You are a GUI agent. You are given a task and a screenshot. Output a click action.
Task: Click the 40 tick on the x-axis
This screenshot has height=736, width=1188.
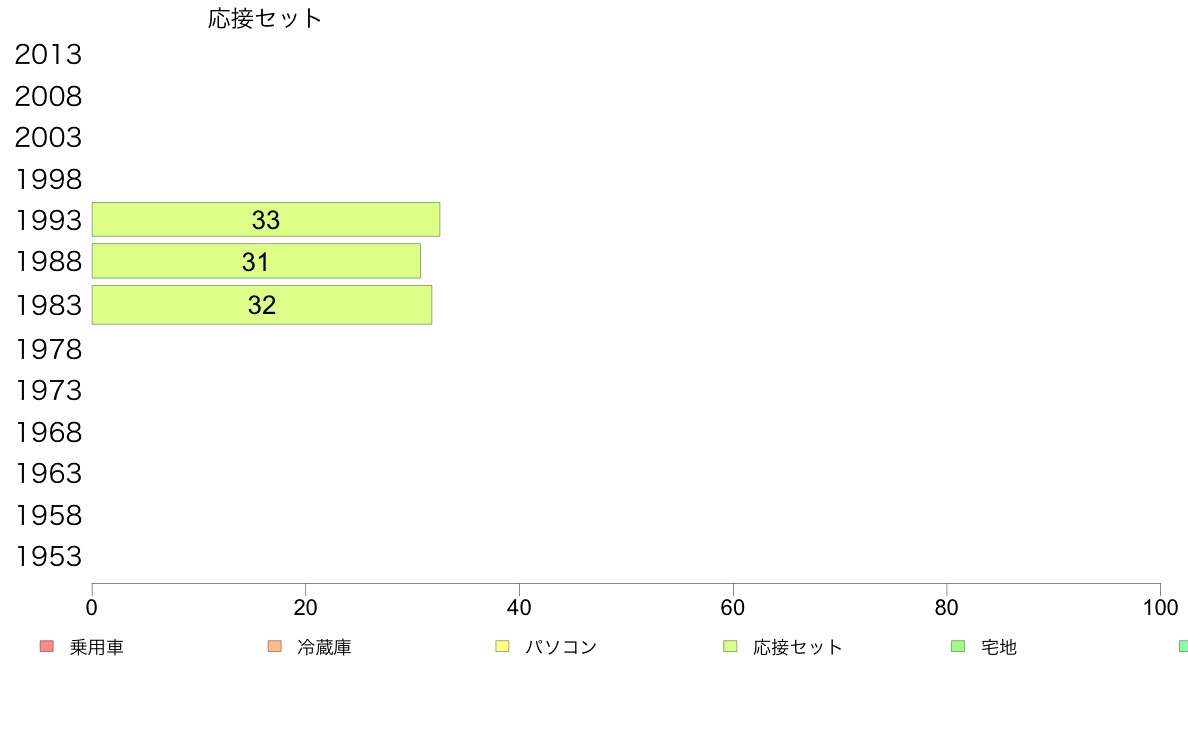(x=519, y=607)
